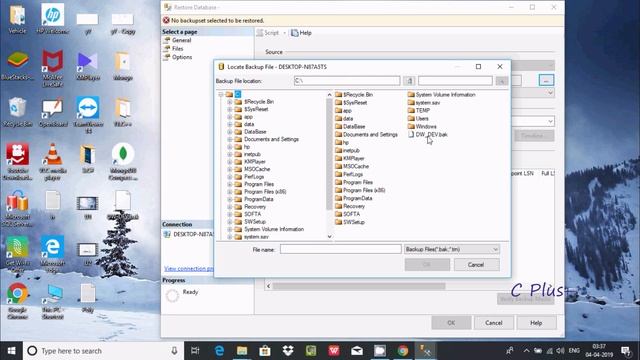Click Cancel in Locate Backup File dialog
The height and width of the screenshot is (360, 640).
476,264
